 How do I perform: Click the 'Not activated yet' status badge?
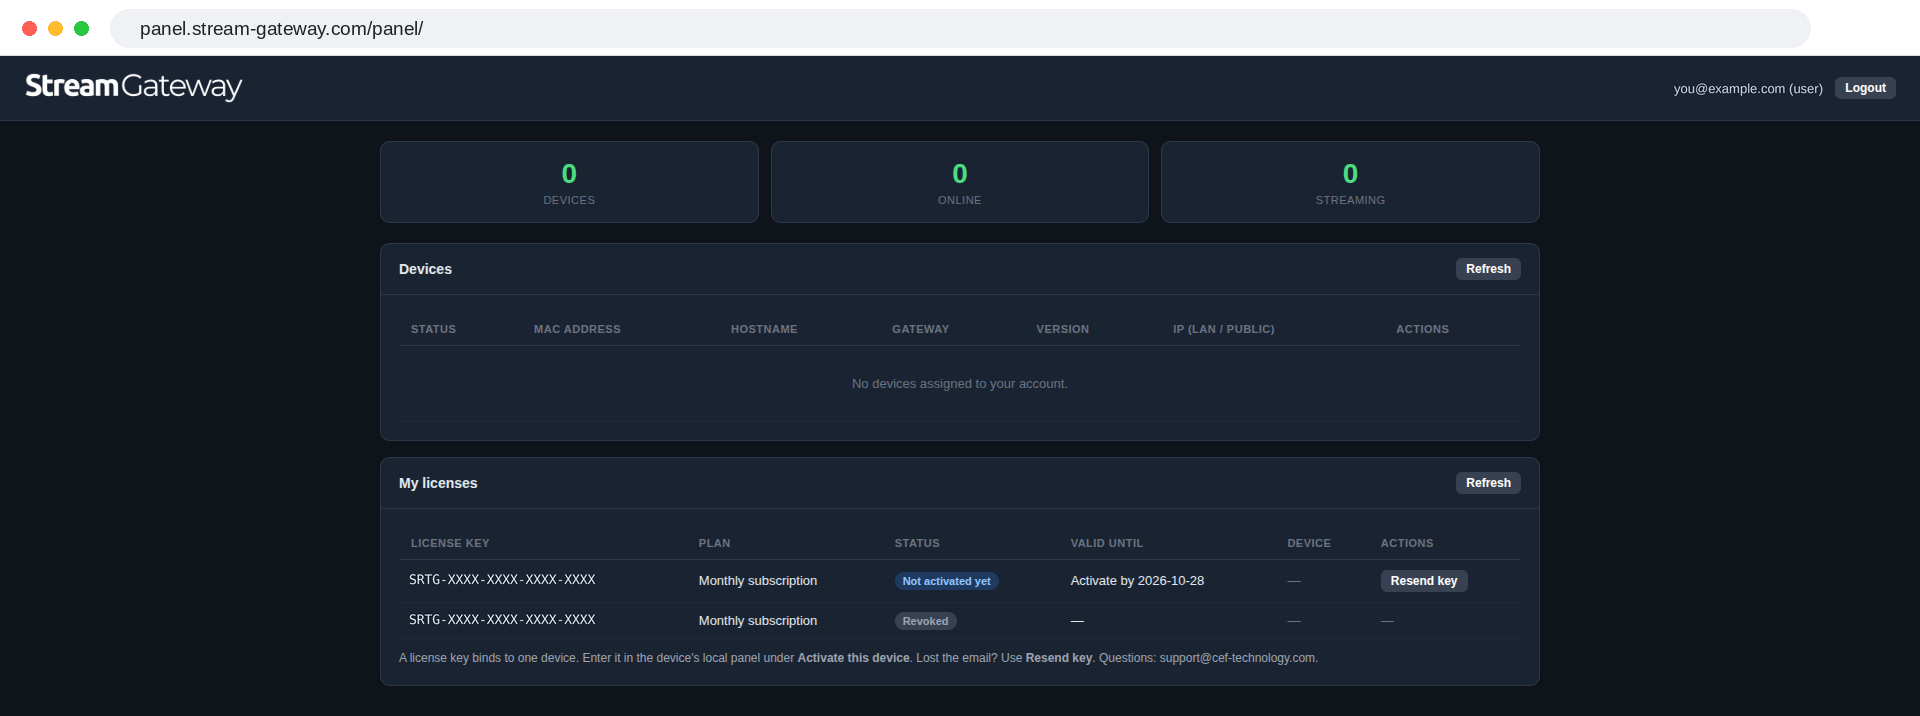[x=946, y=581]
